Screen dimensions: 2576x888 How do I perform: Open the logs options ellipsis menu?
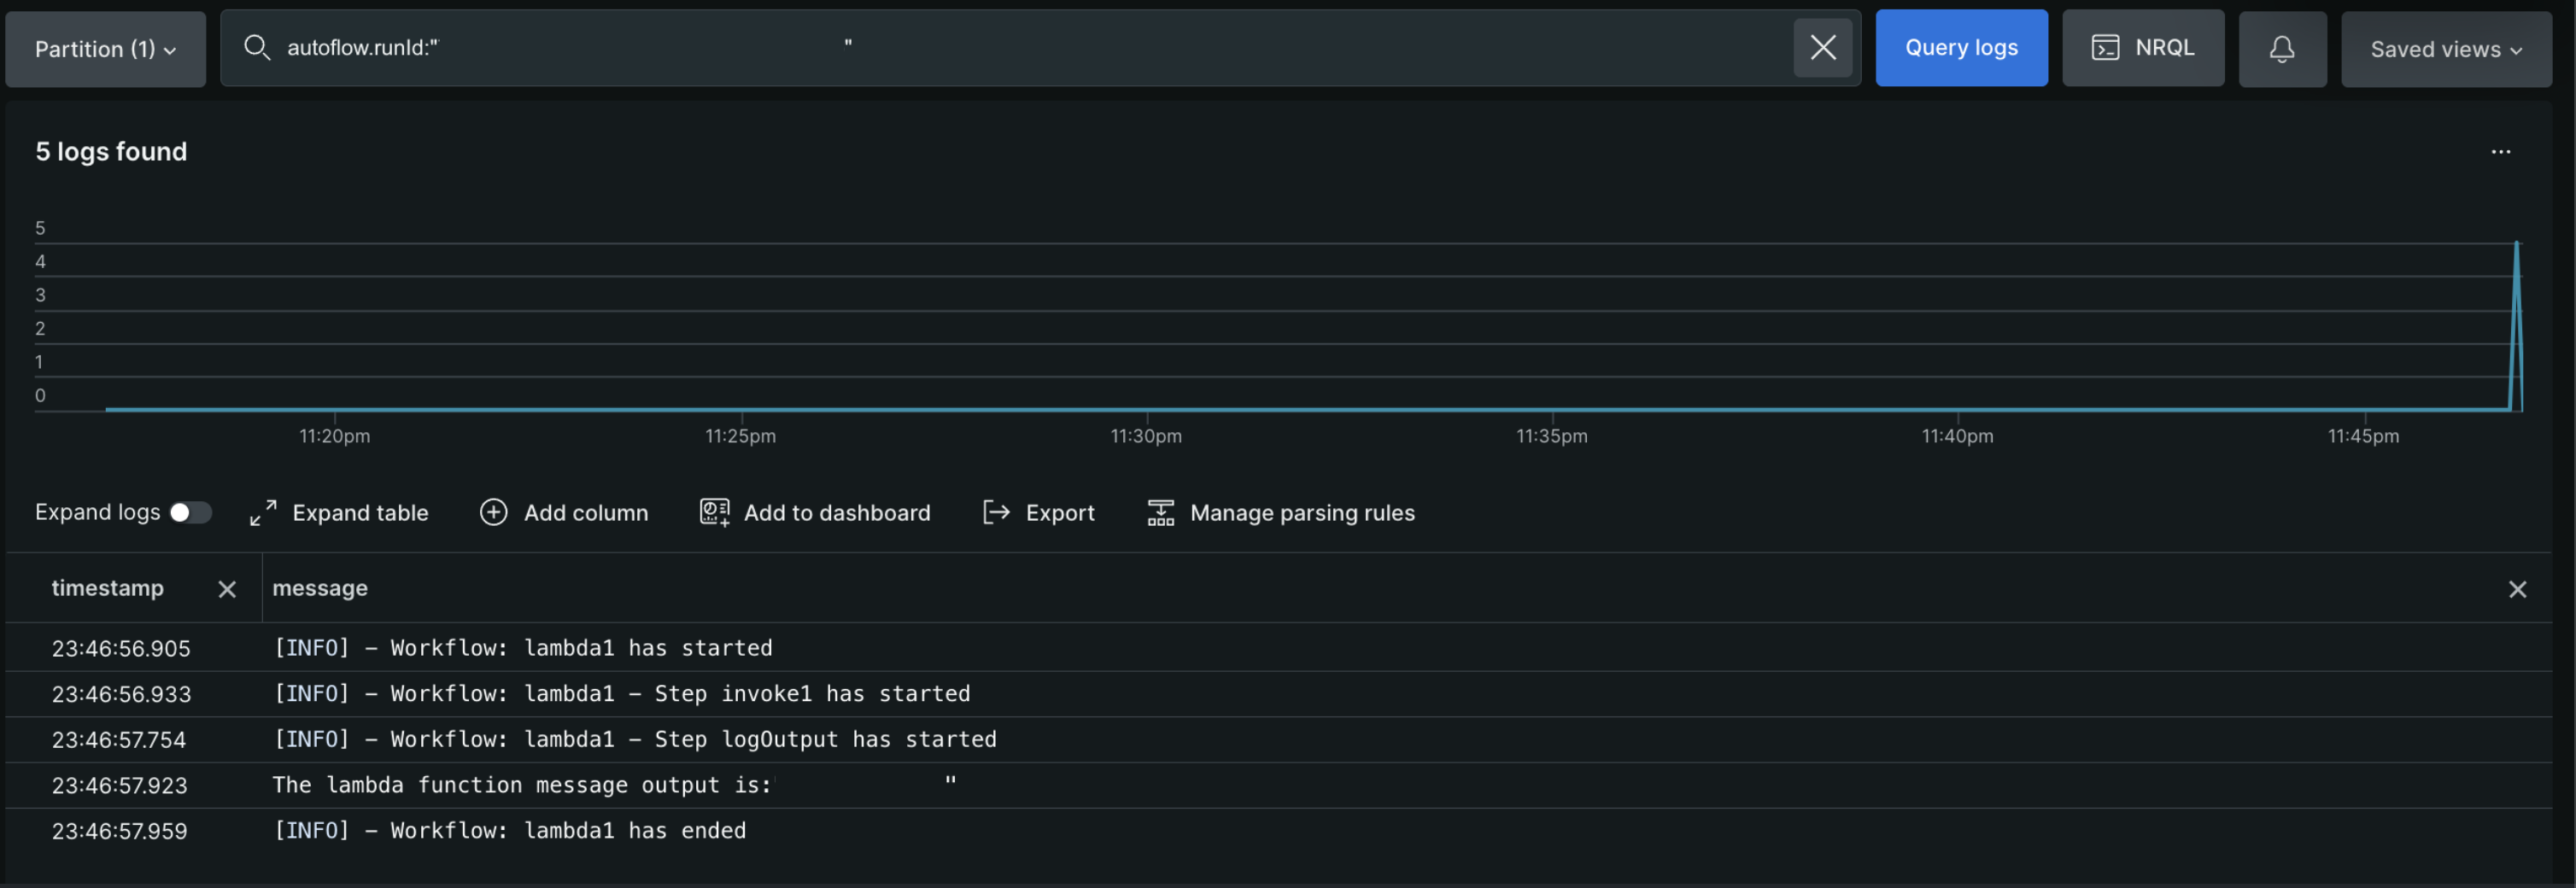(x=2501, y=151)
